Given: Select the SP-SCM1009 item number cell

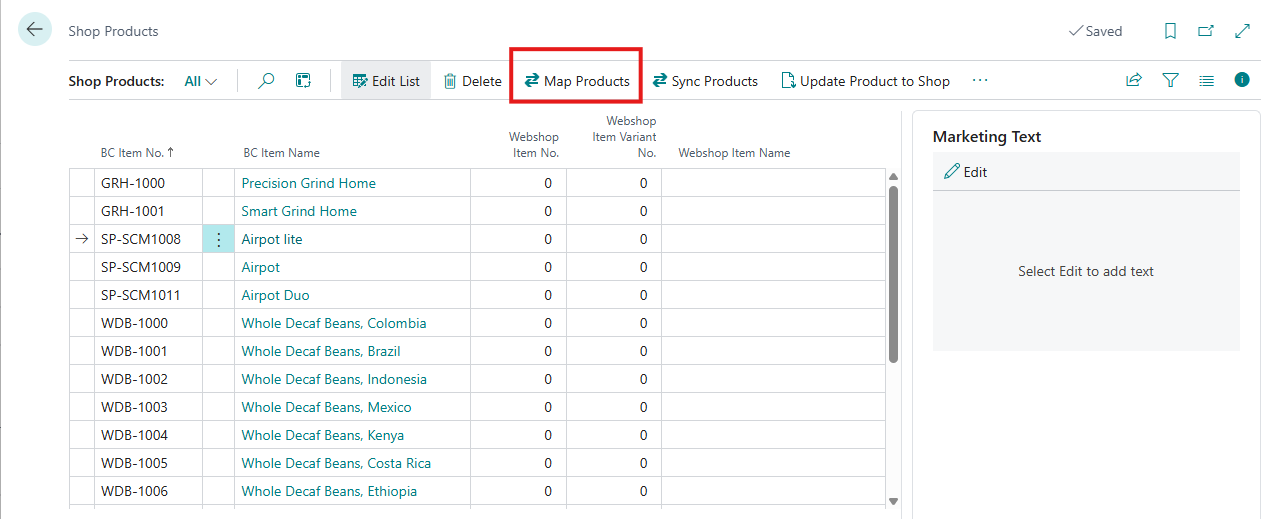Looking at the screenshot, I should point(148,267).
